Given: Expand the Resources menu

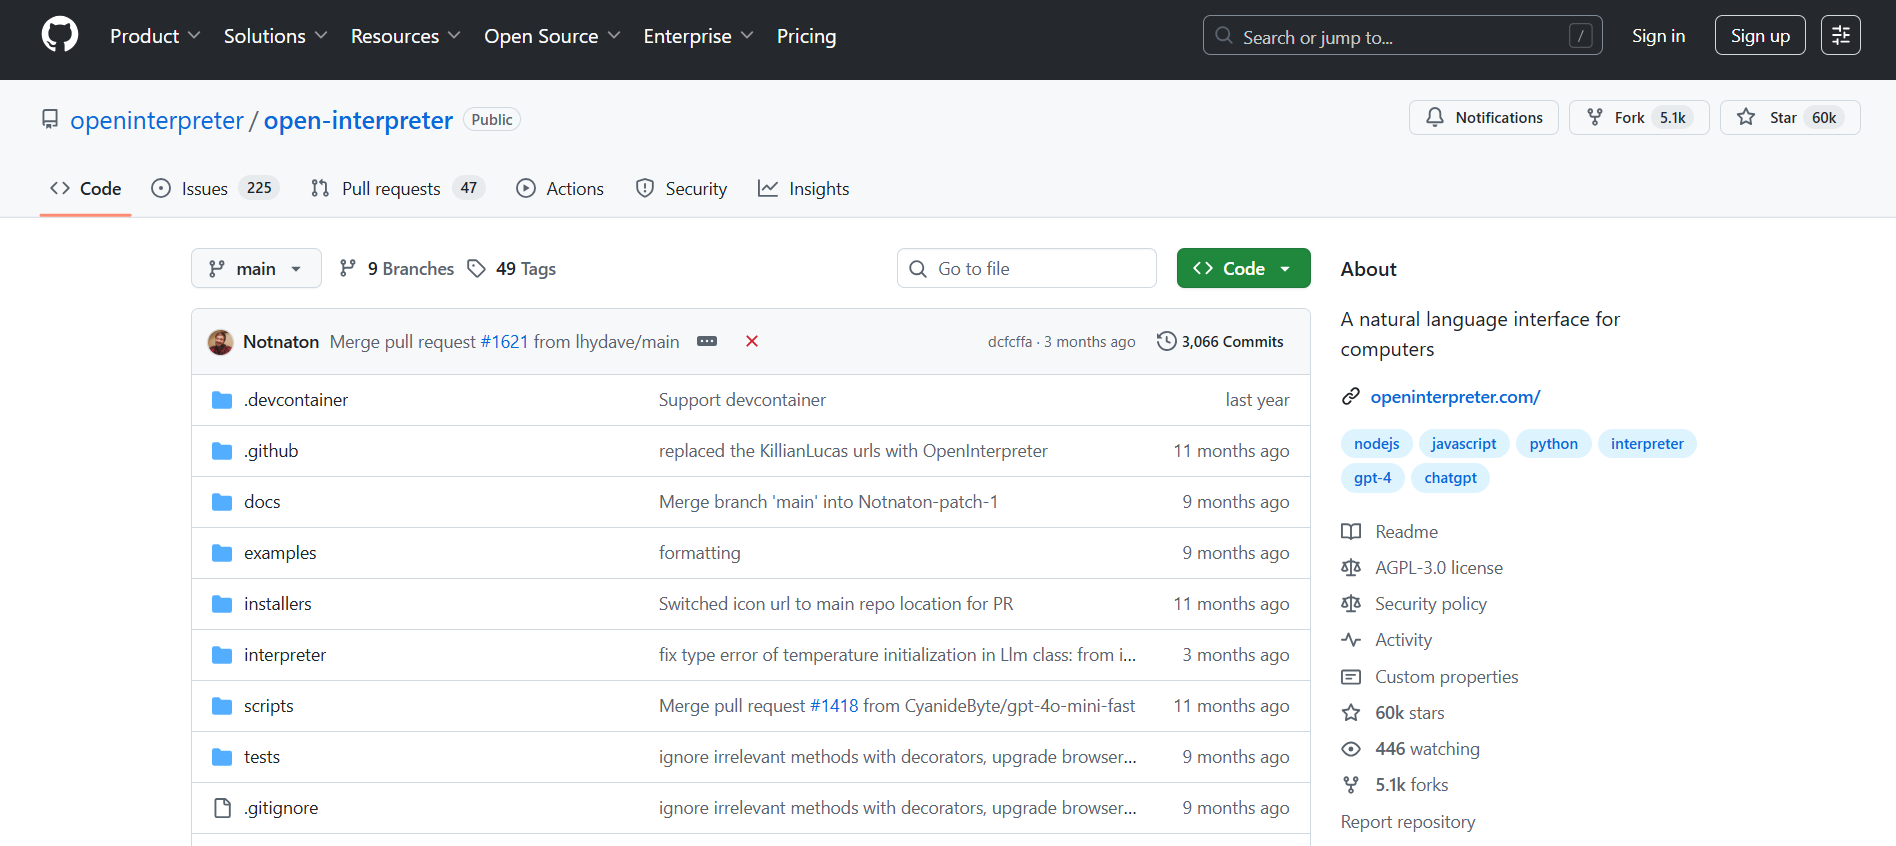Looking at the screenshot, I should click(405, 36).
